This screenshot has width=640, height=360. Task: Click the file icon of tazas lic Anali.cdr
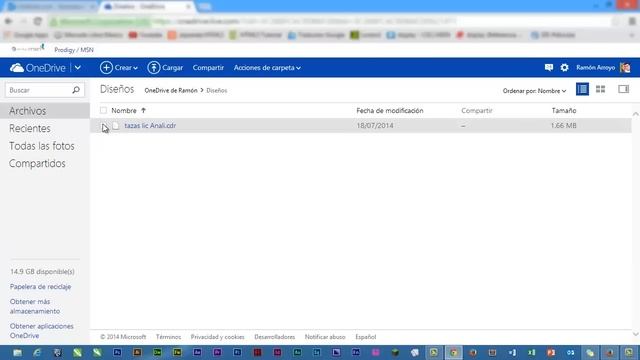[x=116, y=126]
